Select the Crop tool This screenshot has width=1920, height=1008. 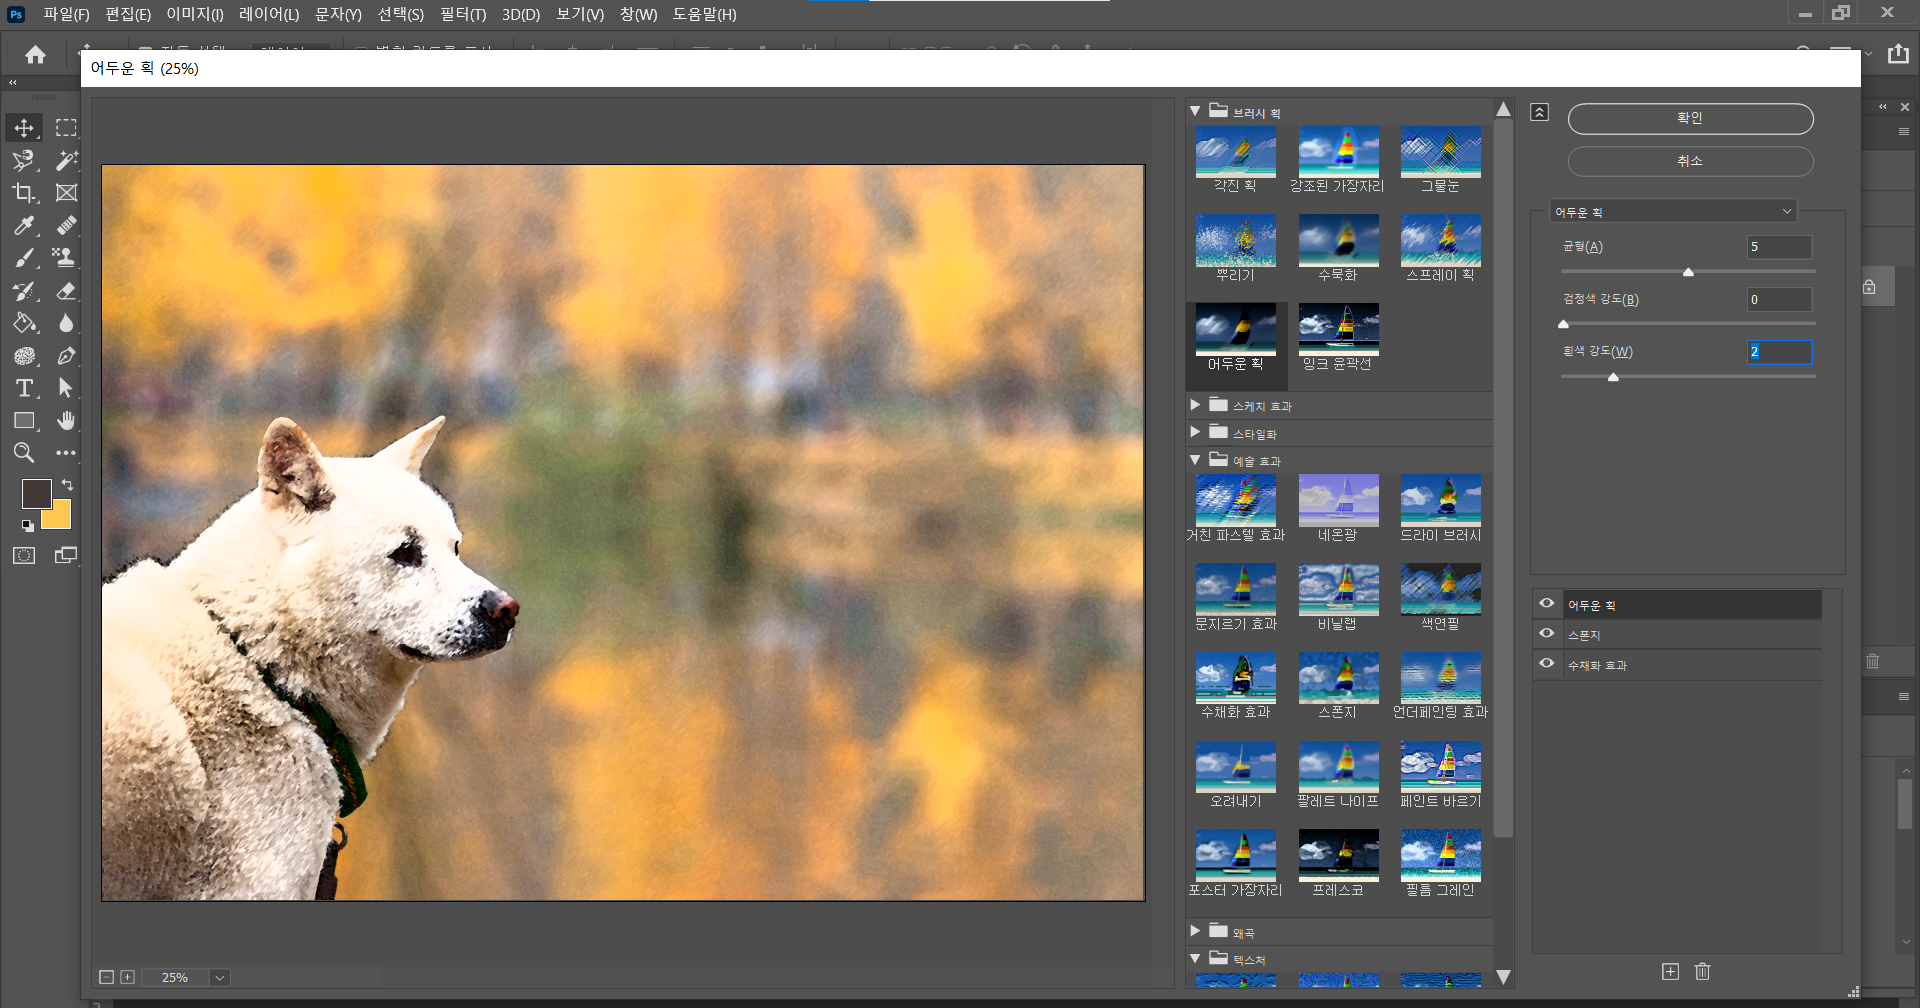coord(24,193)
